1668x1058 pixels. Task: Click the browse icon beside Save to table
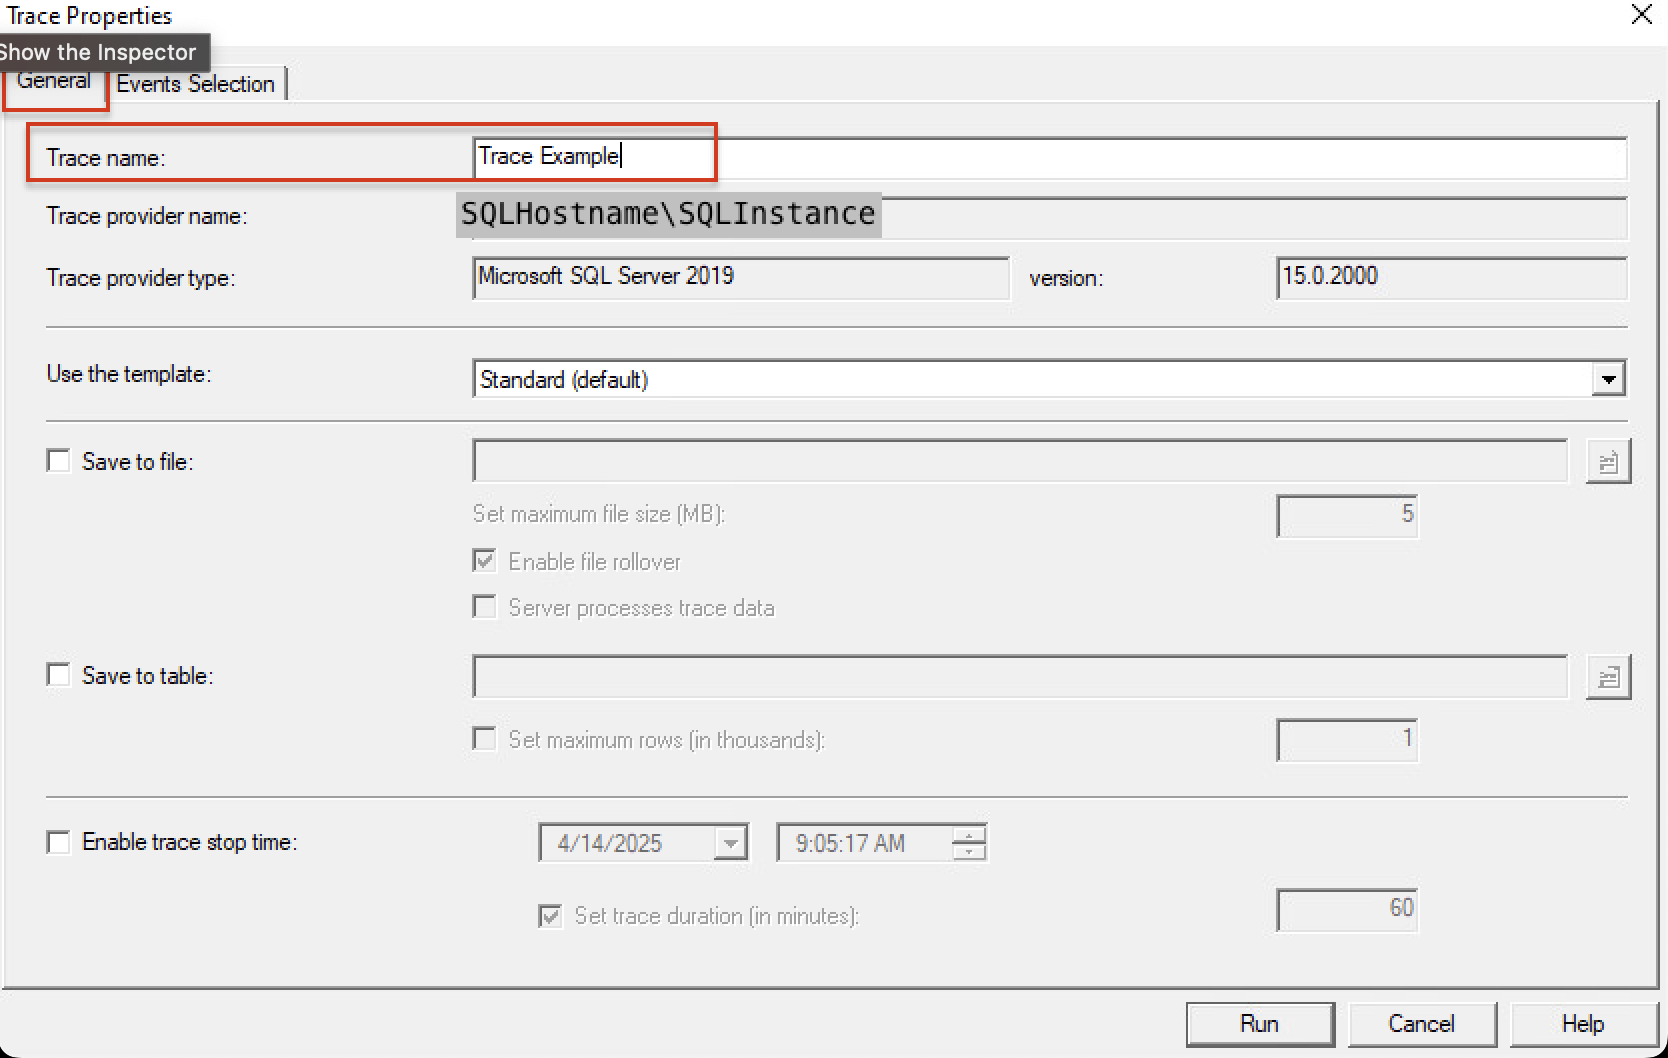click(x=1608, y=676)
